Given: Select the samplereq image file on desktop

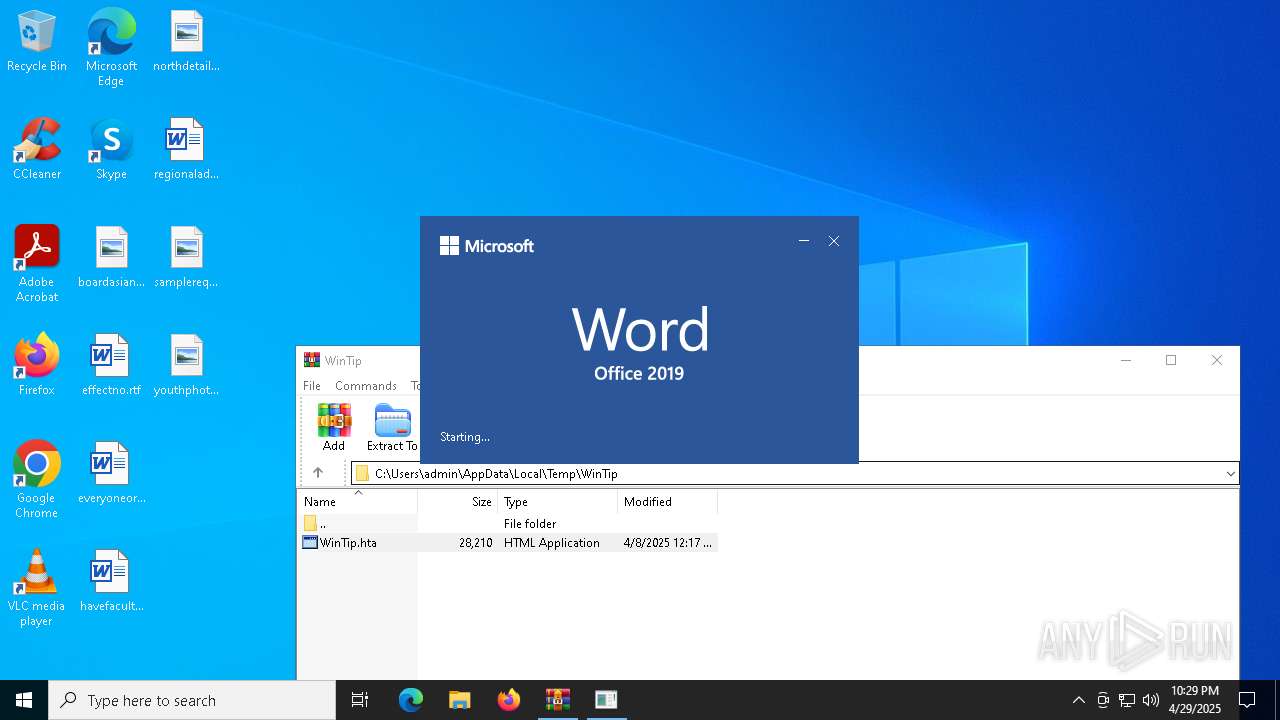Looking at the screenshot, I should tap(186, 258).
